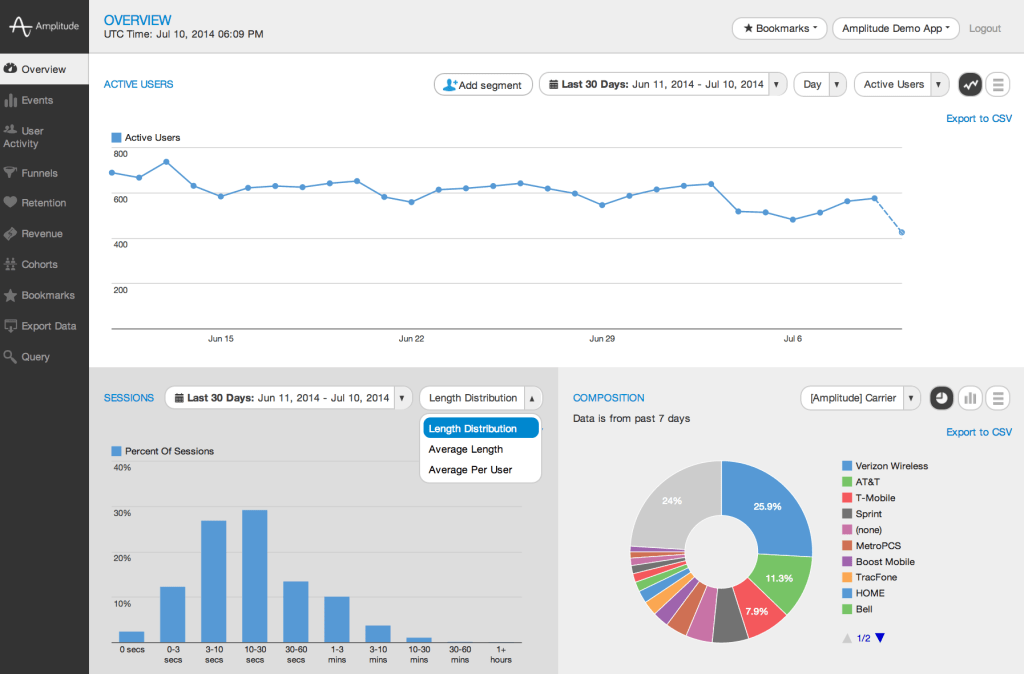Click the Add segment button
This screenshot has height=674, width=1024.
(483, 85)
